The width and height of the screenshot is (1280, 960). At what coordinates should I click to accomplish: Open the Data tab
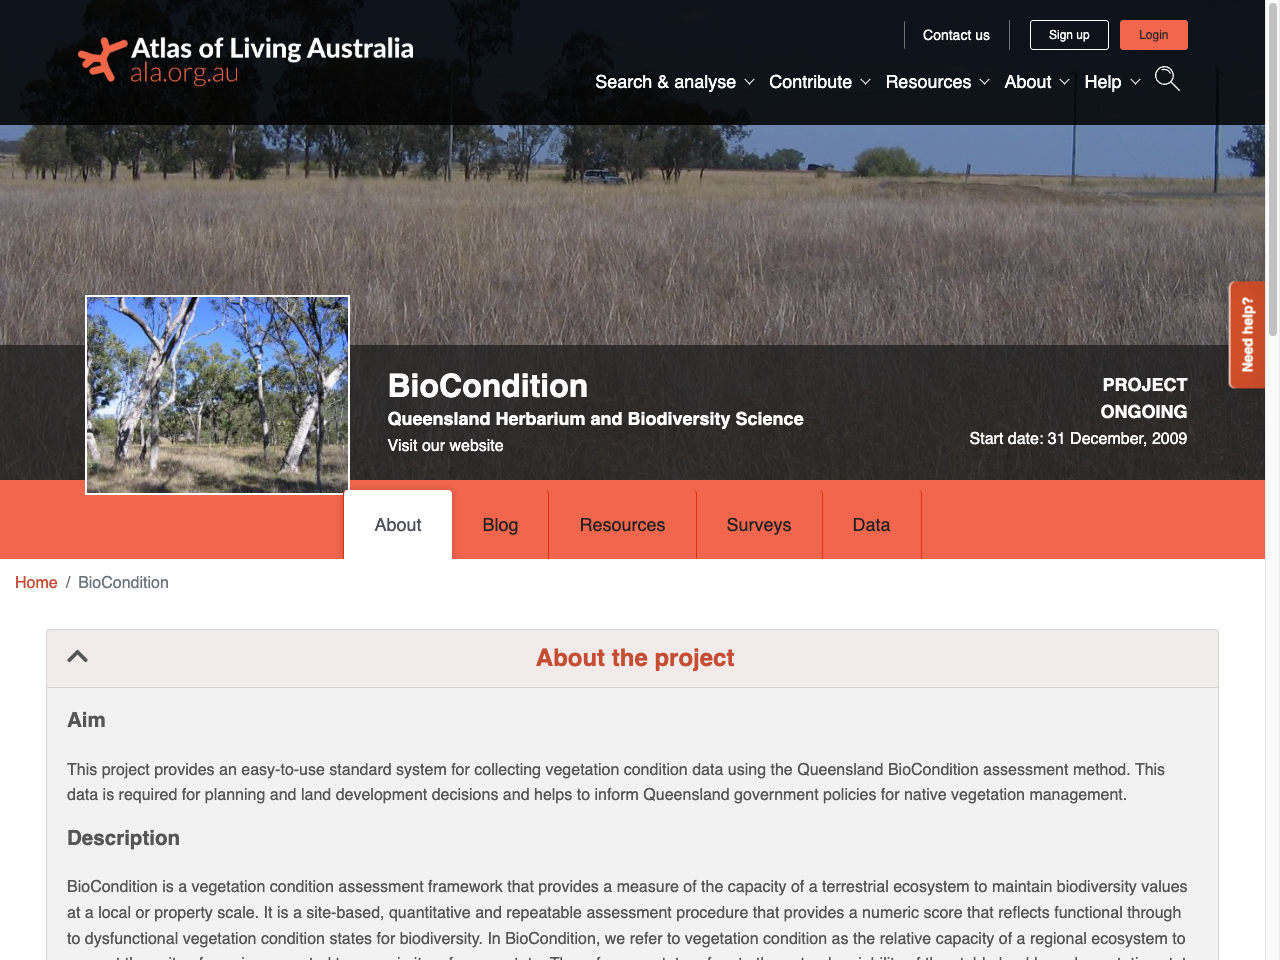871,524
